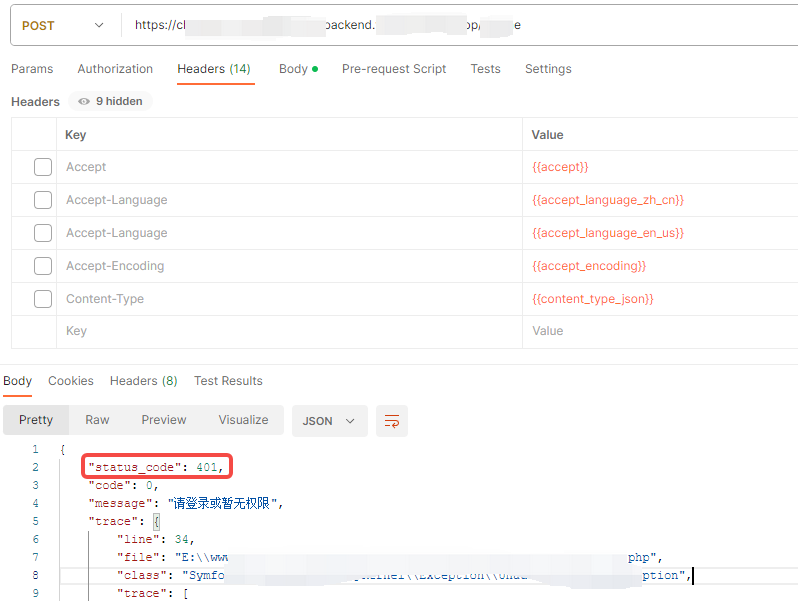798x601 pixels.
Task: Click the word-wrap icon beside JSON dropdown
Action: pos(392,421)
